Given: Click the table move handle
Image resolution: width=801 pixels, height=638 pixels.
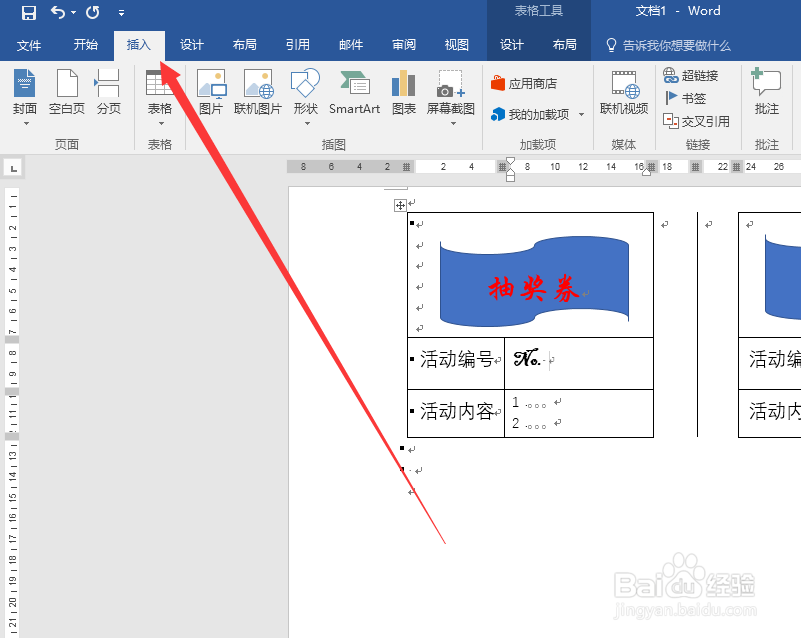Looking at the screenshot, I should click(400, 205).
